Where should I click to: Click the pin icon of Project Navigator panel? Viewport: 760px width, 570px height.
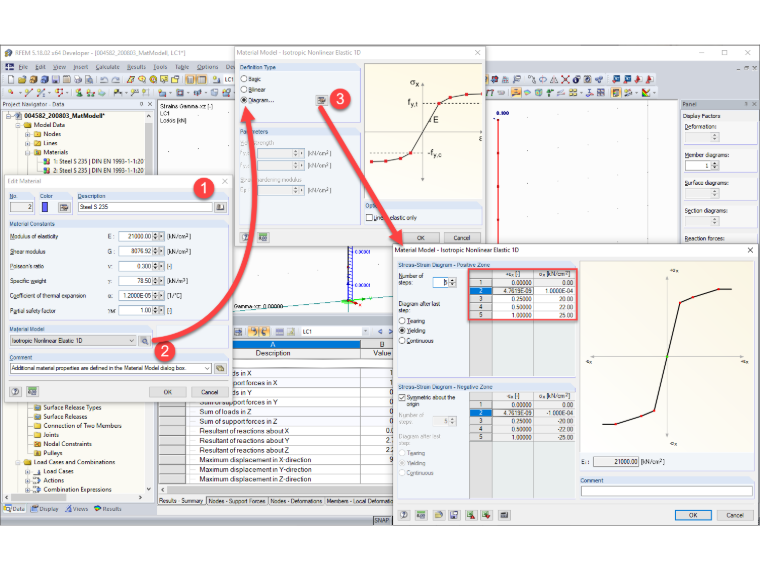coord(142,104)
